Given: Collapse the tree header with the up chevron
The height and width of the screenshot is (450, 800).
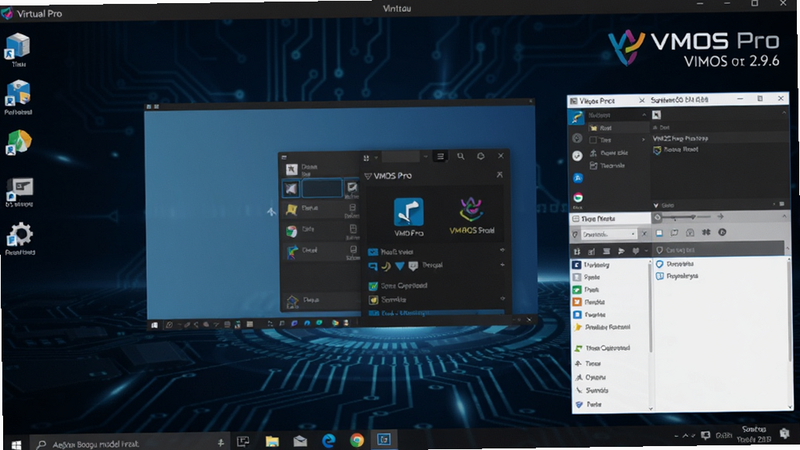Looking at the screenshot, I should click(x=644, y=115).
